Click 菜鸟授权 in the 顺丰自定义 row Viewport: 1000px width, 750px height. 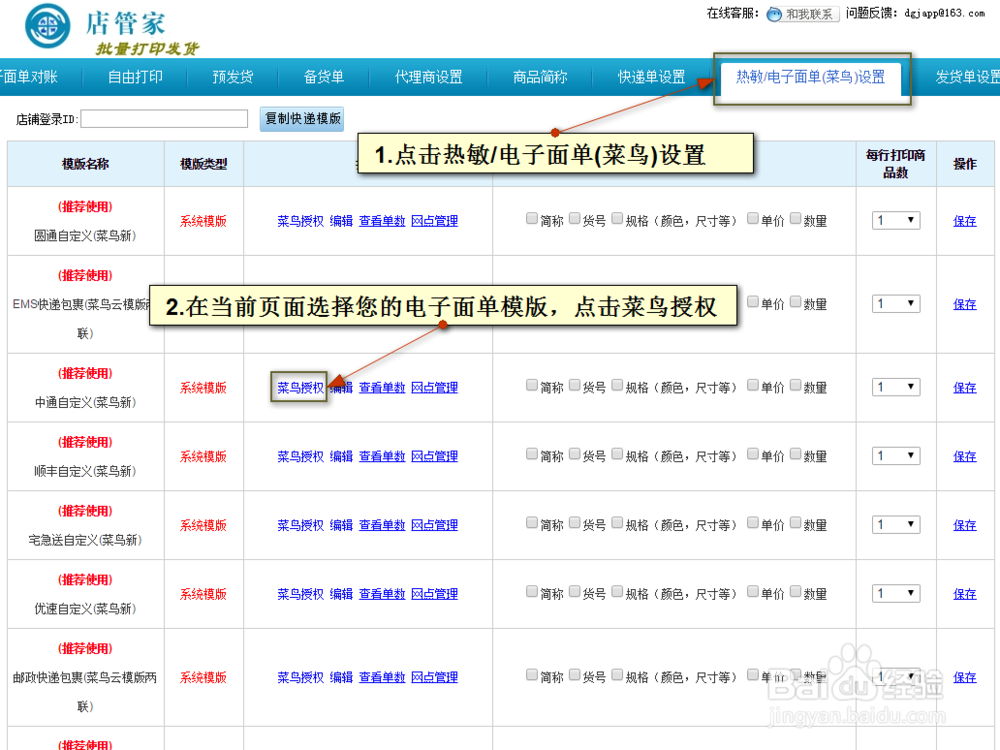click(300, 456)
